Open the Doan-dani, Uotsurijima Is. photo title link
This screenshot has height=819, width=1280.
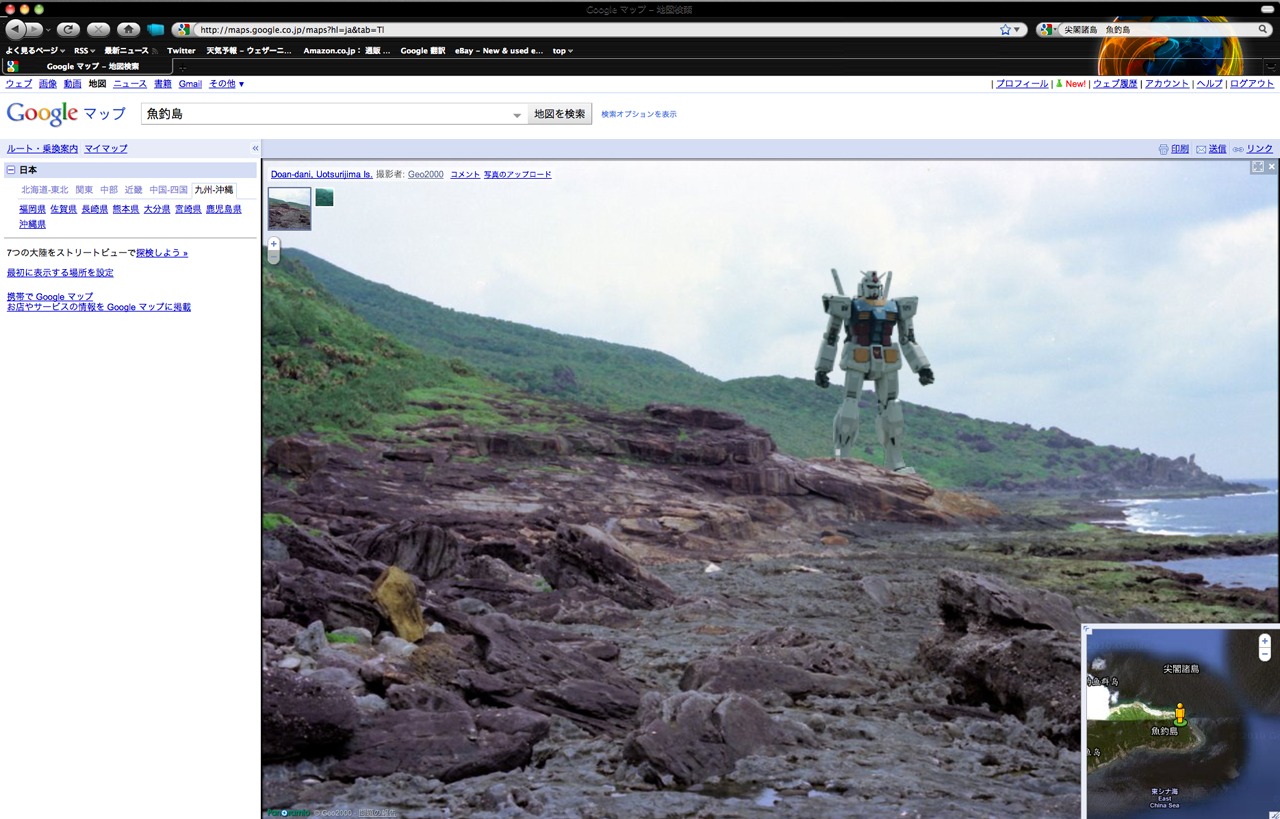click(x=321, y=175)
